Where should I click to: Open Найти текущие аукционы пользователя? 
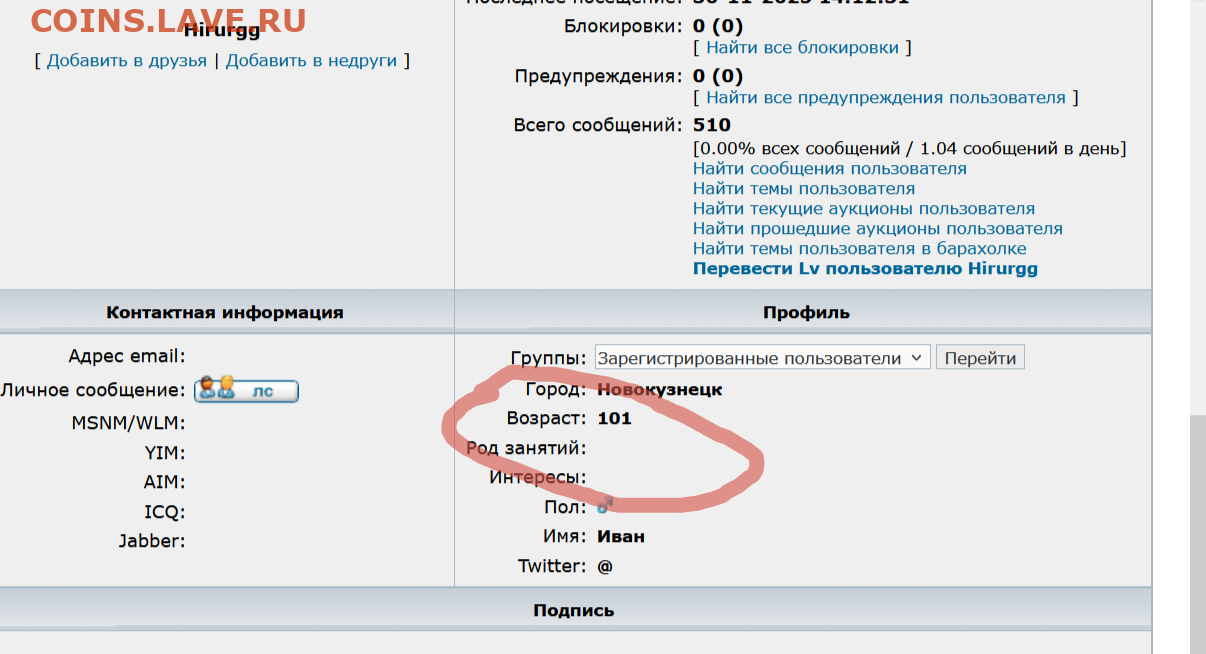click(863, 209)
